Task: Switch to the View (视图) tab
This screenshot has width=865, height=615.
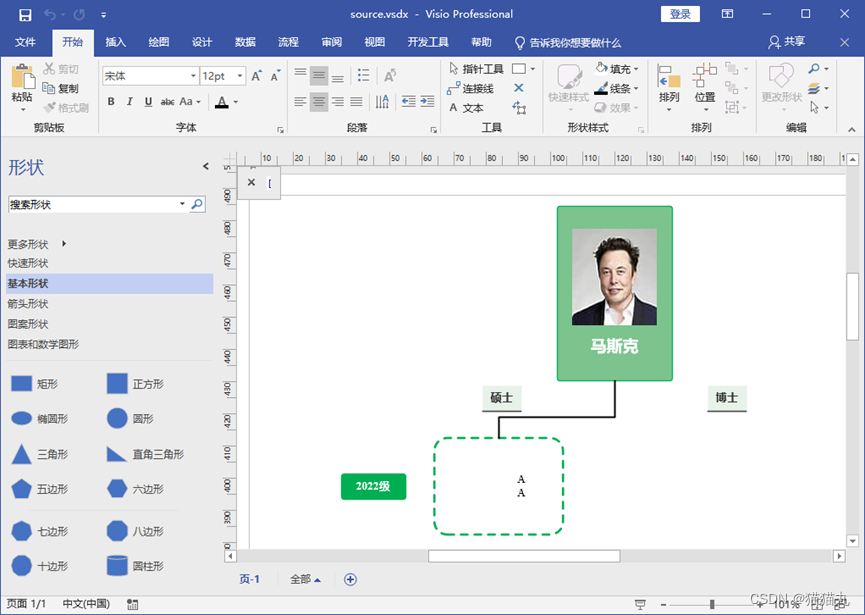Action: pyautogui.click(x=375, y=42)
